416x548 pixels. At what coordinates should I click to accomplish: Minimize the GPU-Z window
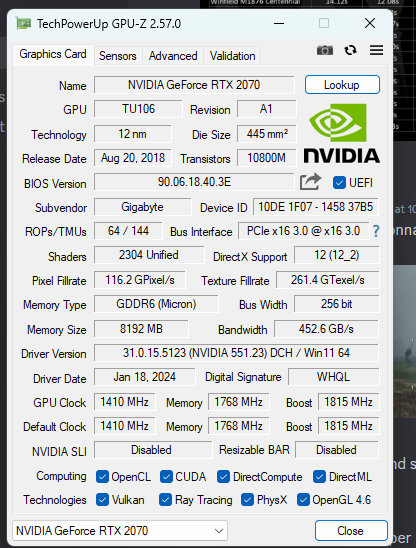point(279,24)
